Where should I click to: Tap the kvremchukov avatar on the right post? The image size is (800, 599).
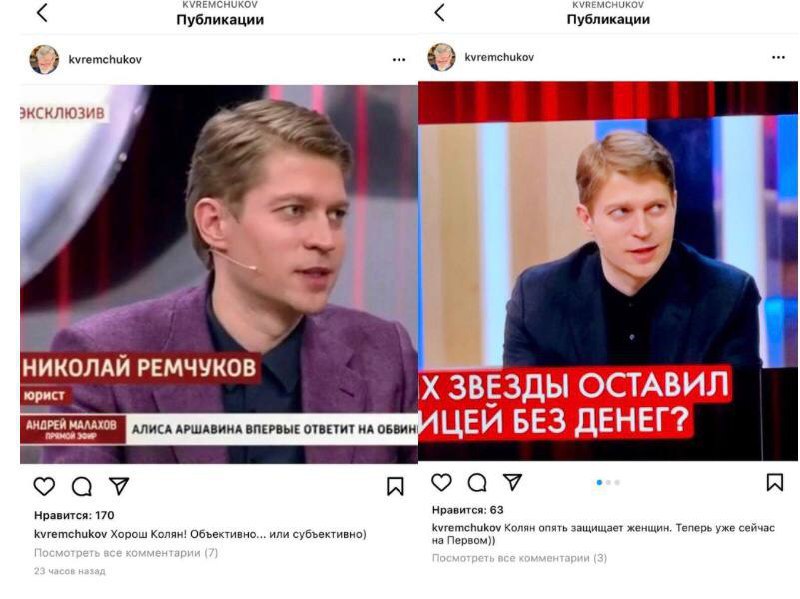[x=441, y=57]
